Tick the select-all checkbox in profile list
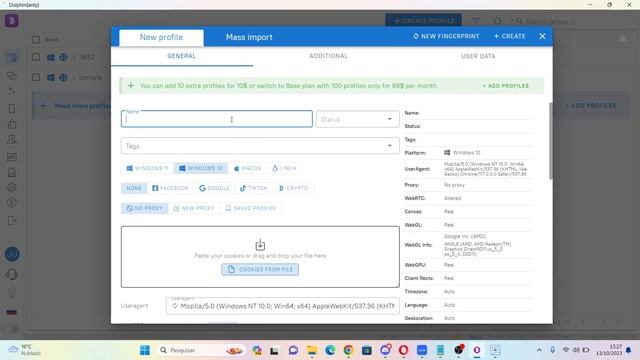The image size is (640, 360). click(36, 40)
